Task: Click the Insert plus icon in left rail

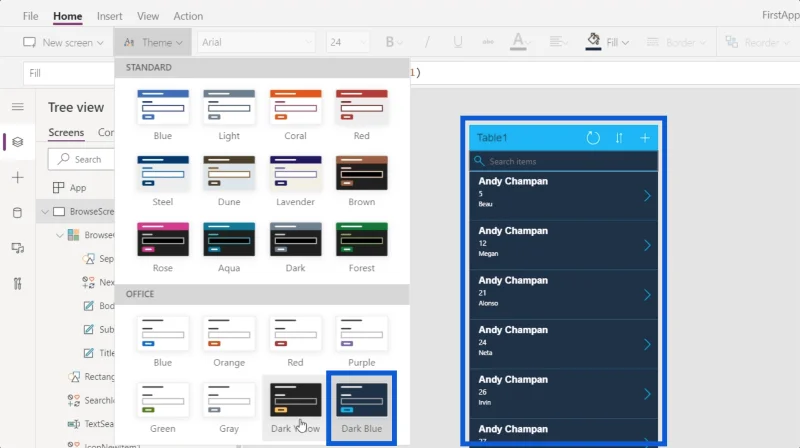Action: point(18,178)
